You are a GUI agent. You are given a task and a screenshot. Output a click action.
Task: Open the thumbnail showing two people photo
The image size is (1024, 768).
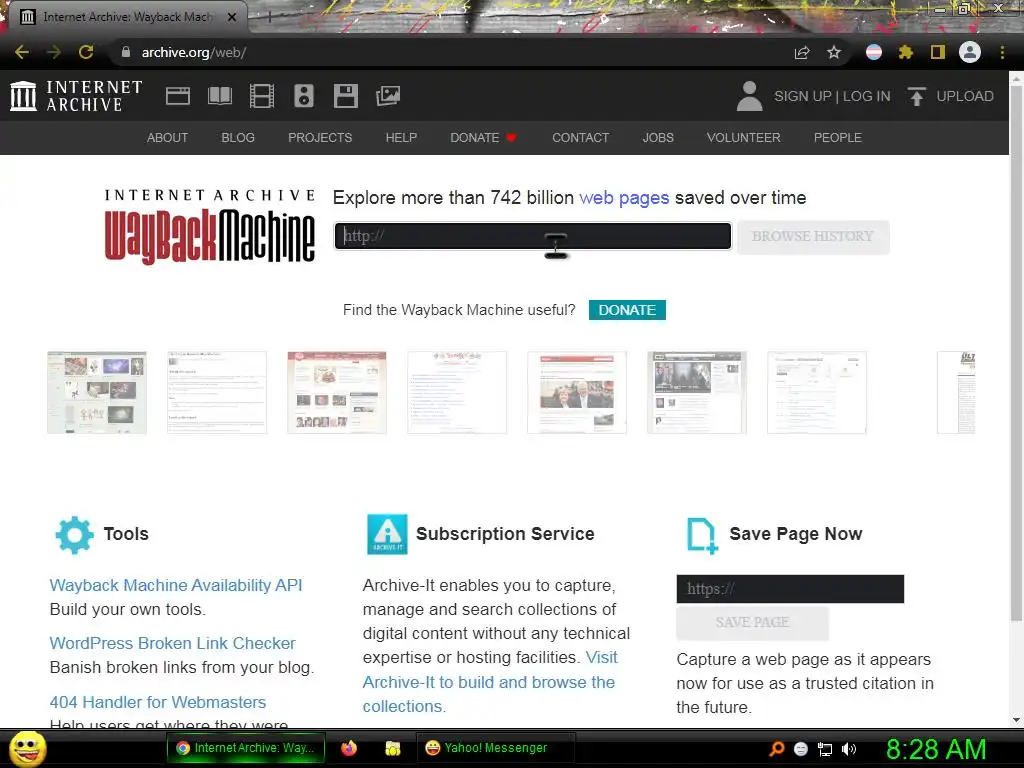(x=577, y=392)
